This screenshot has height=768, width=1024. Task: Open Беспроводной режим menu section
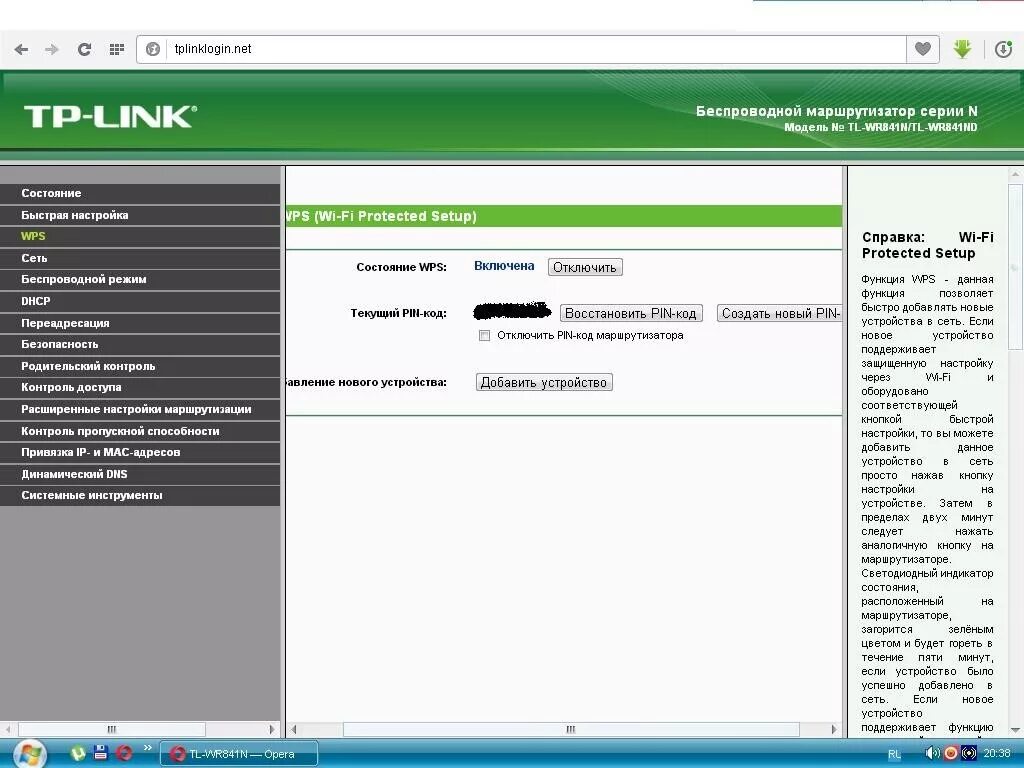(140, 280)
